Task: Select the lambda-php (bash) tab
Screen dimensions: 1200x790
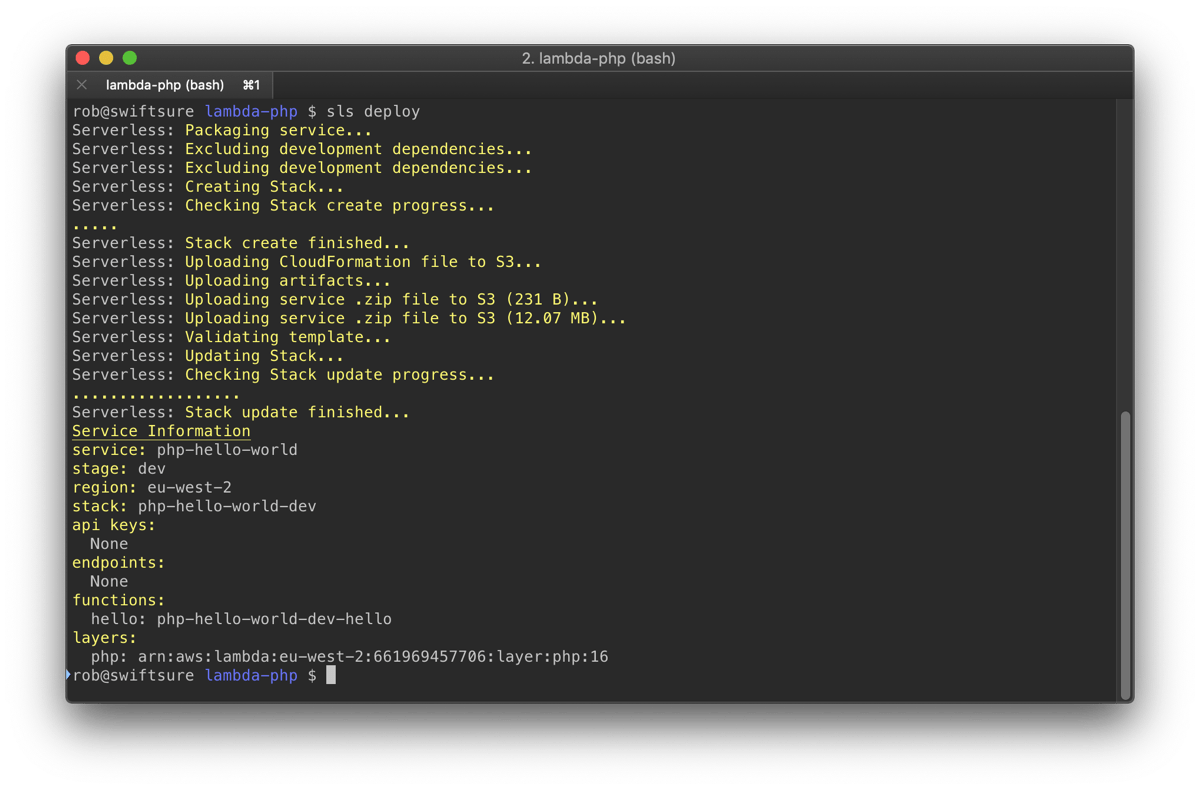Action: 170,85
